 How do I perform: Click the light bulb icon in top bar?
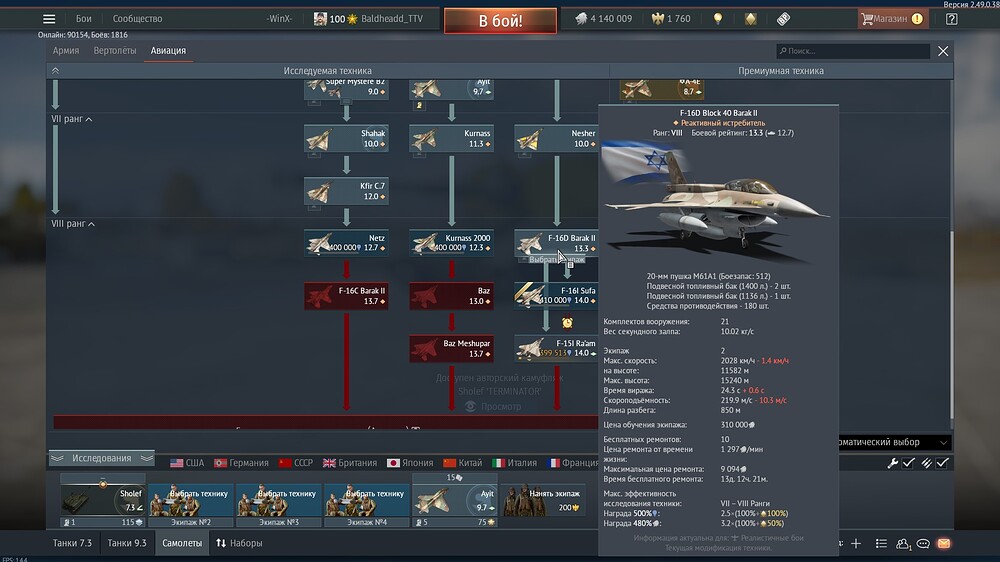pyautogui.click(x=717, y=19)
